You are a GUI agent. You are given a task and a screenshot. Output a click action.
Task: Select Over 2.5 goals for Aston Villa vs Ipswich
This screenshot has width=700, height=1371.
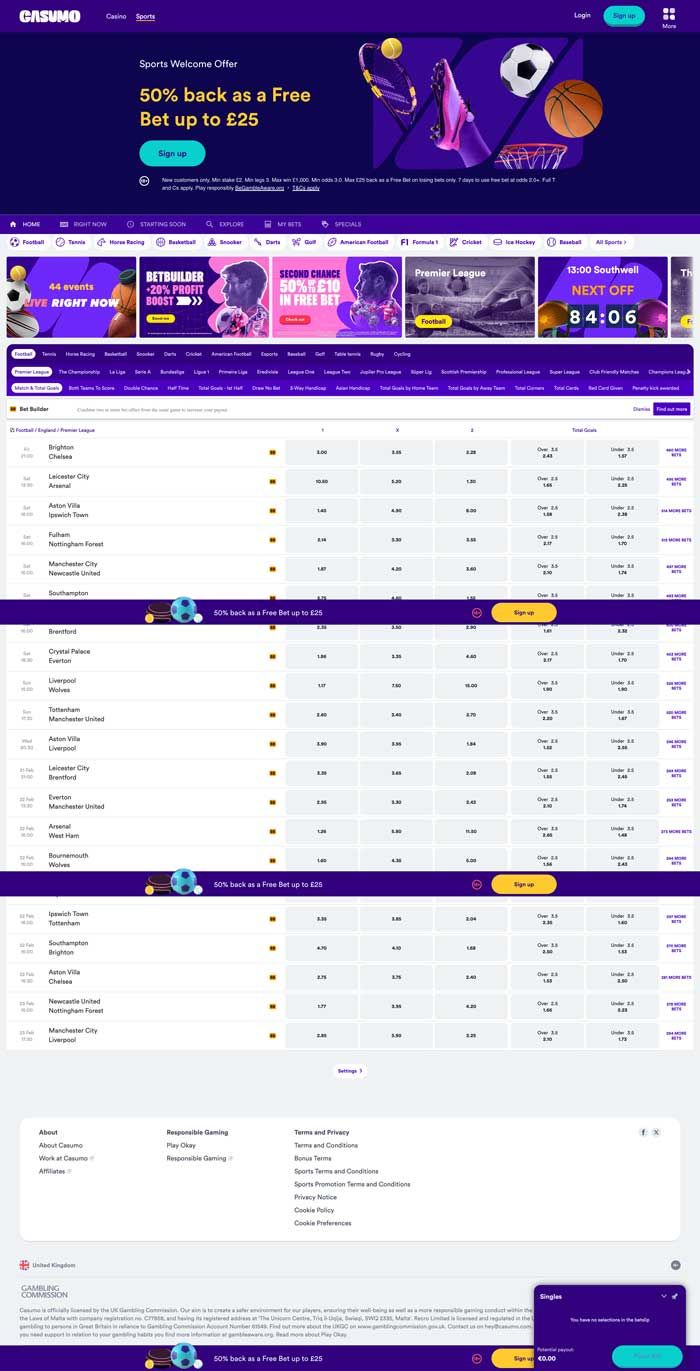point(547,510)
